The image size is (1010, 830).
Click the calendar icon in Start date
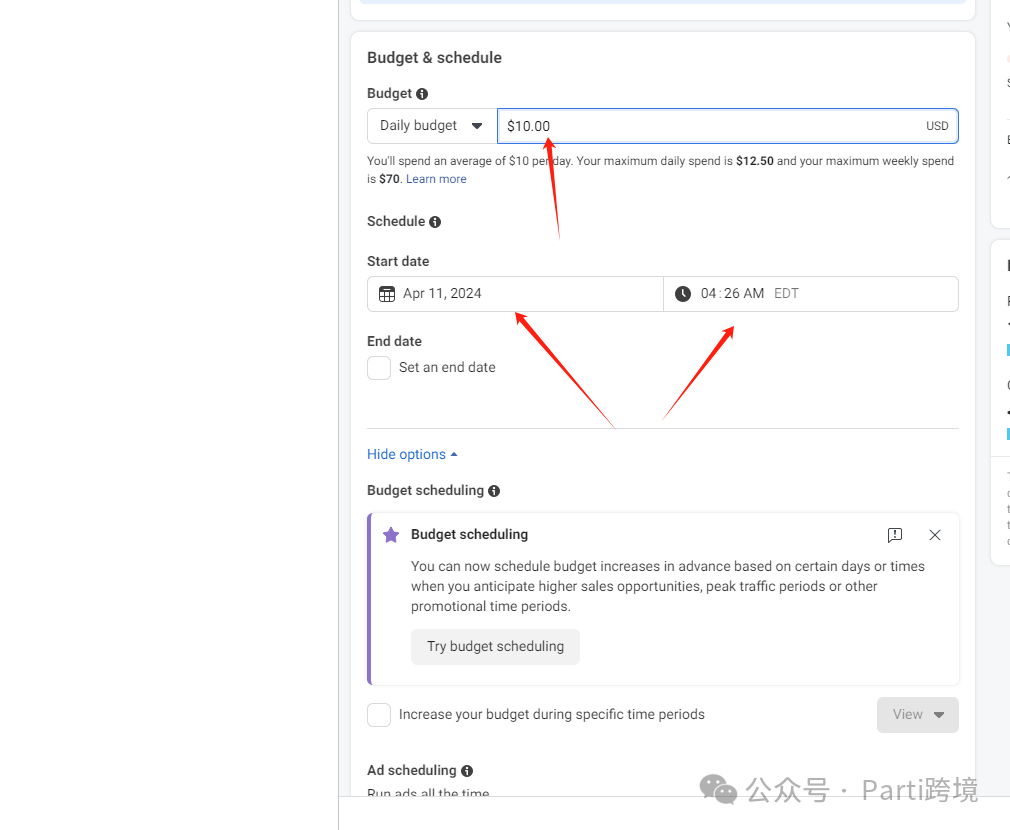(387, 294)
